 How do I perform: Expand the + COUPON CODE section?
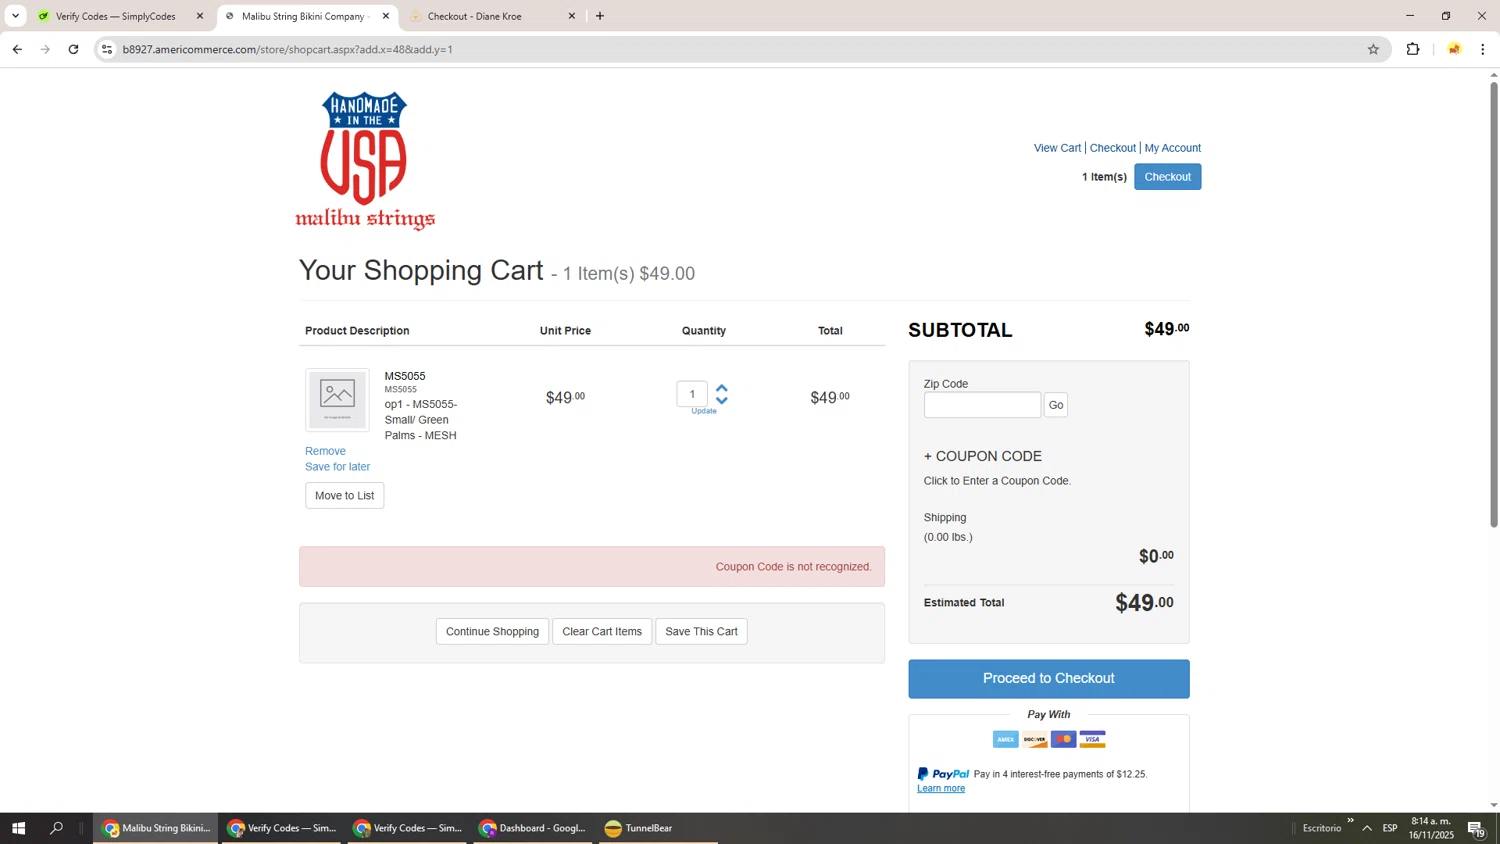point(983,456)
